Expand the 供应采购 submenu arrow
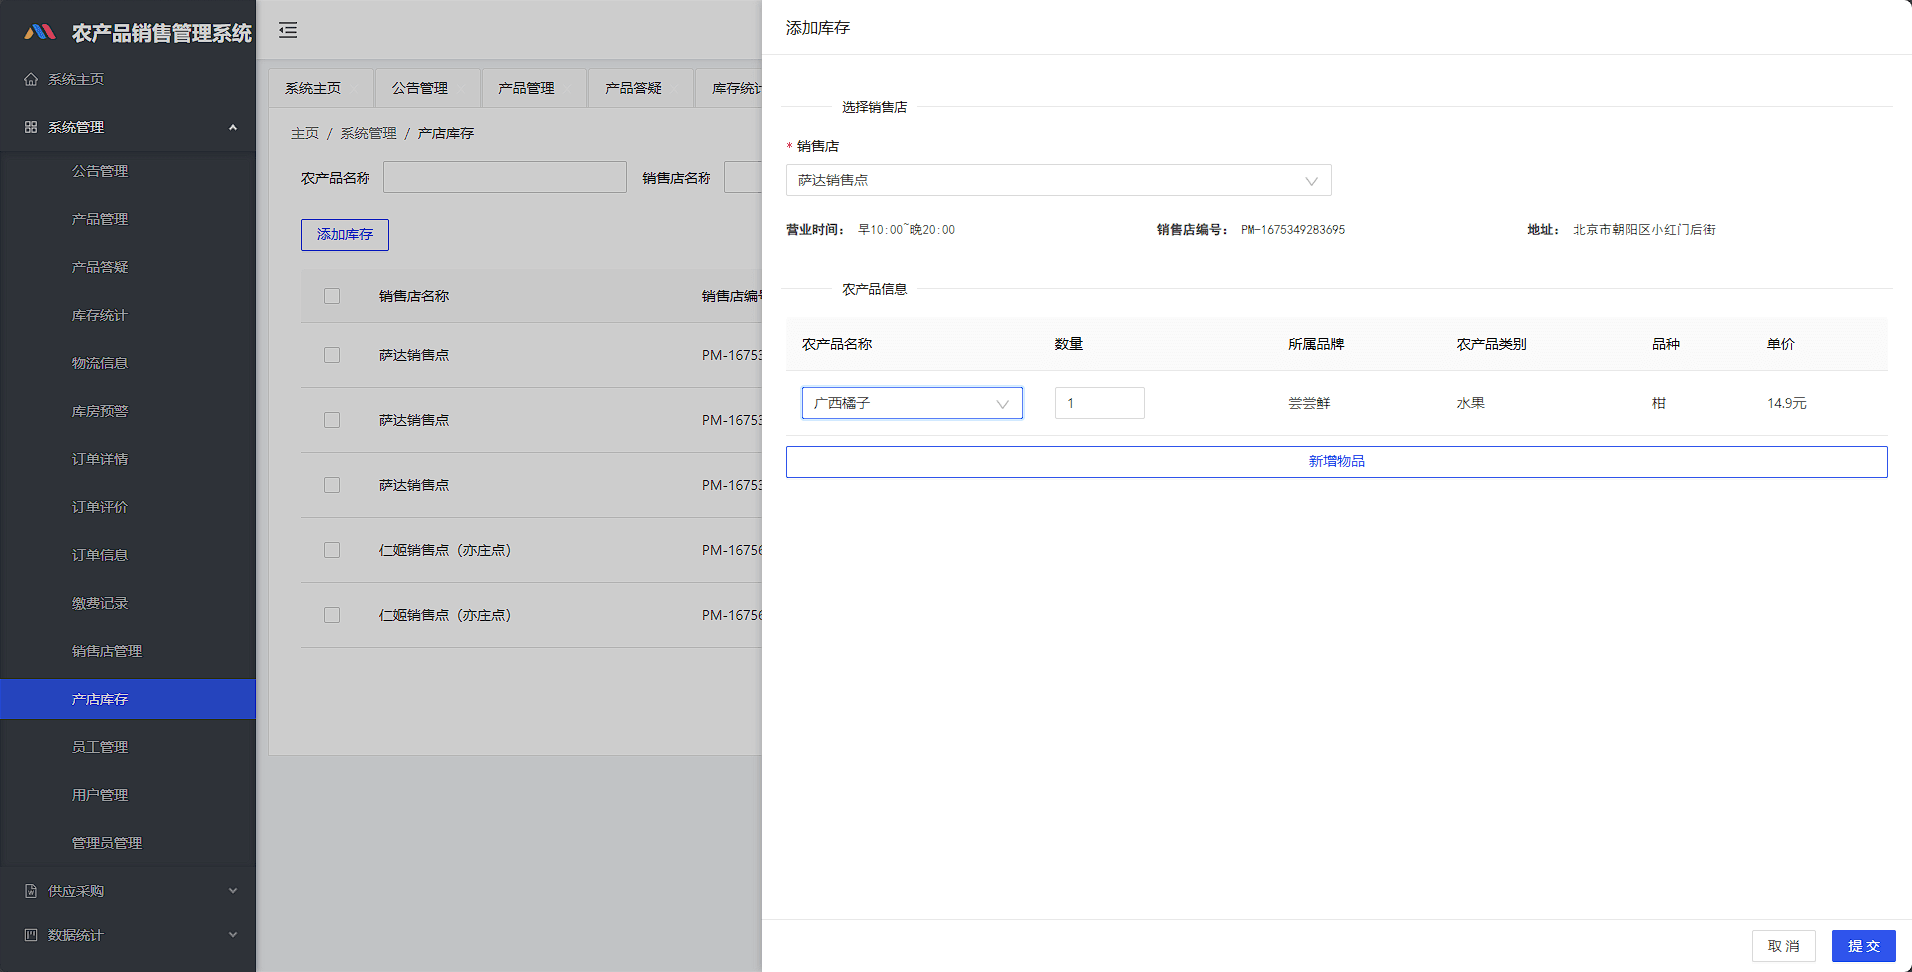Screen dimensions: 1912x972 [233, 891]
